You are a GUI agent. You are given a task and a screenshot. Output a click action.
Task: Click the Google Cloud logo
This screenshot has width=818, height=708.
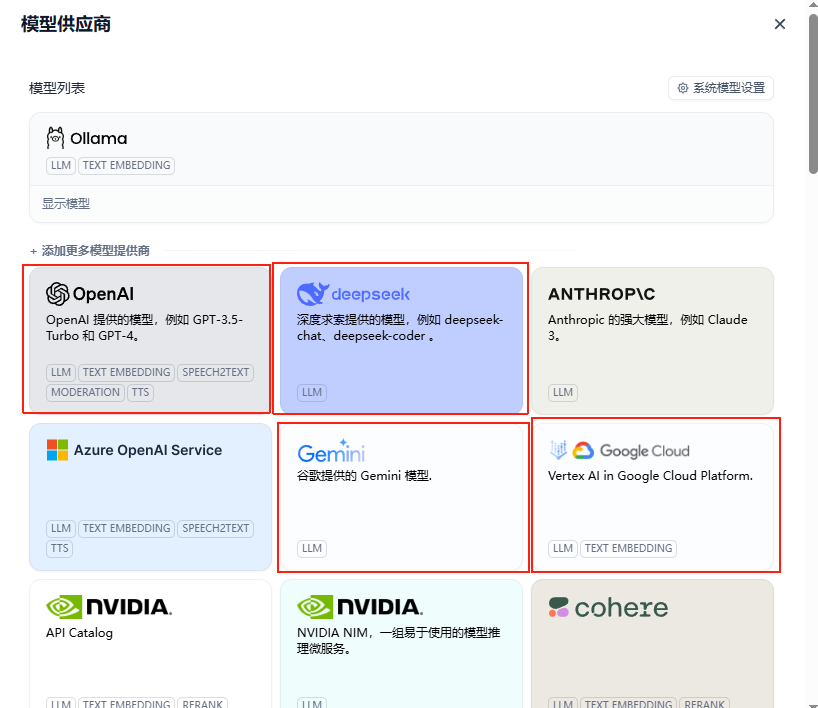point(619,451)
